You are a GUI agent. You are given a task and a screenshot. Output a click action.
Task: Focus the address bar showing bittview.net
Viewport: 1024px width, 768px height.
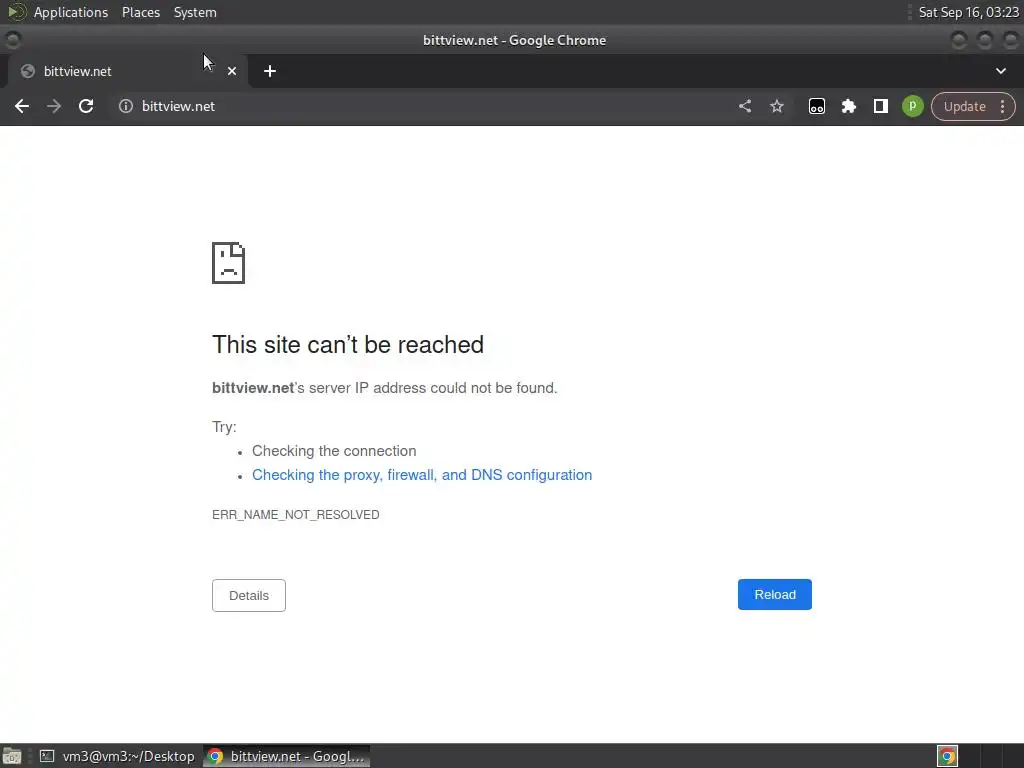coord(418,106)
